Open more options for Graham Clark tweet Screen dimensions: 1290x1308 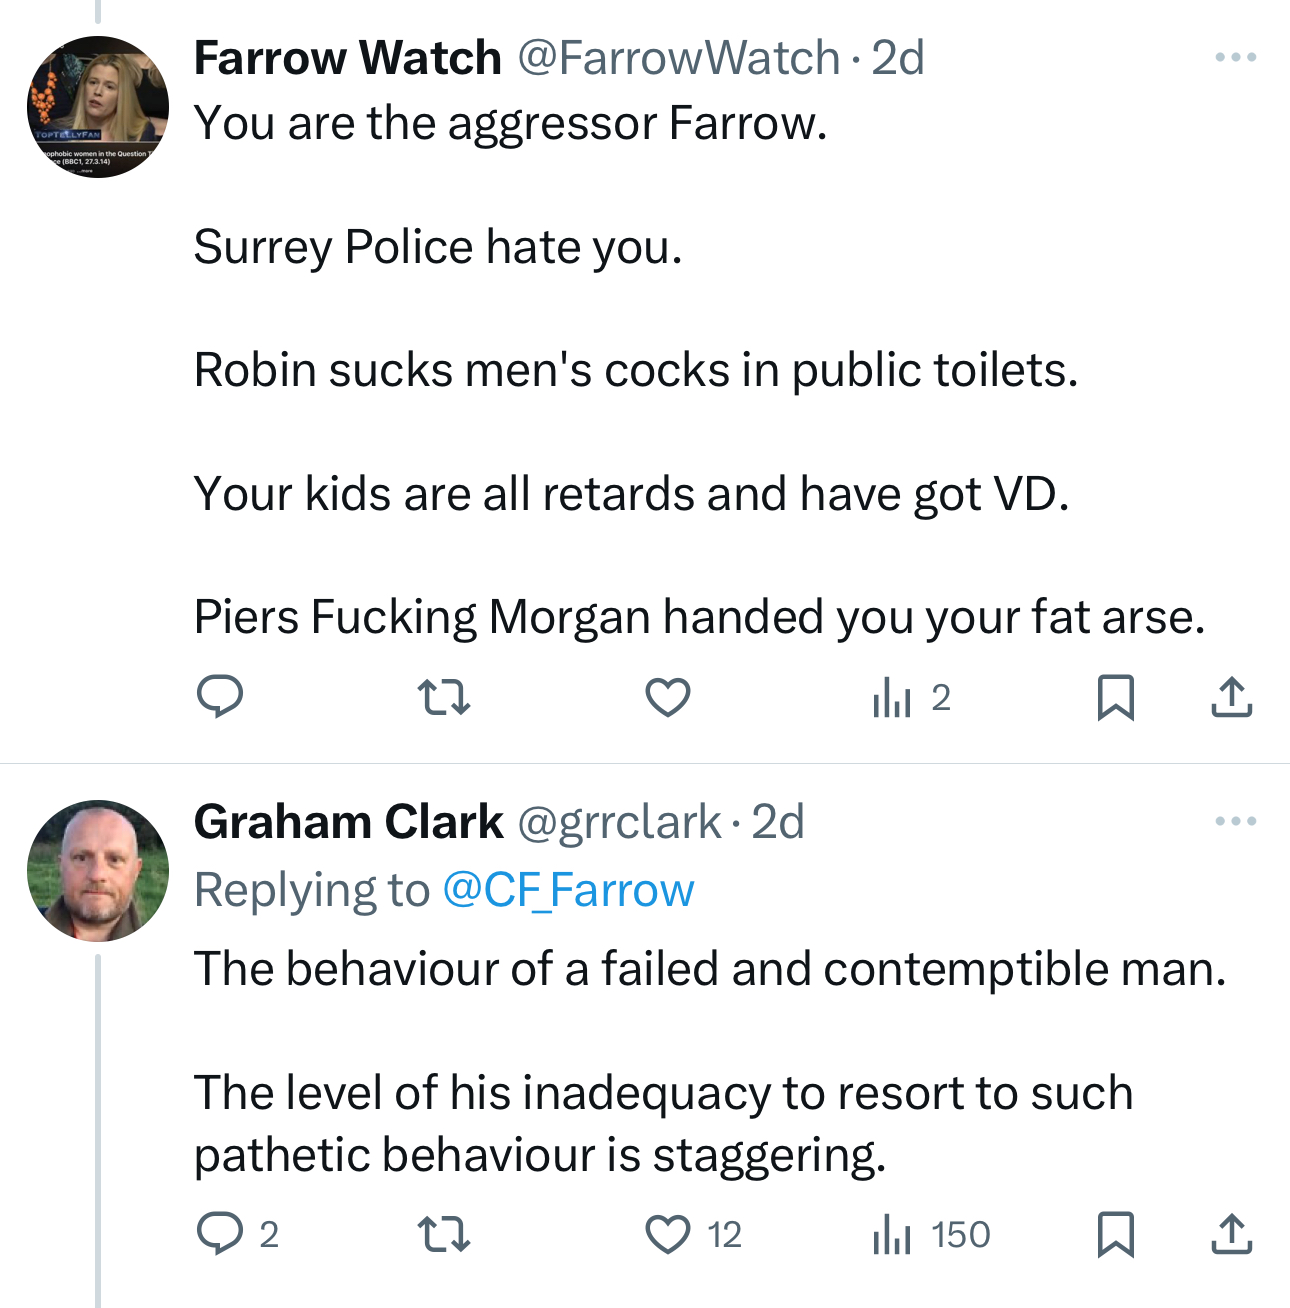1236,822
